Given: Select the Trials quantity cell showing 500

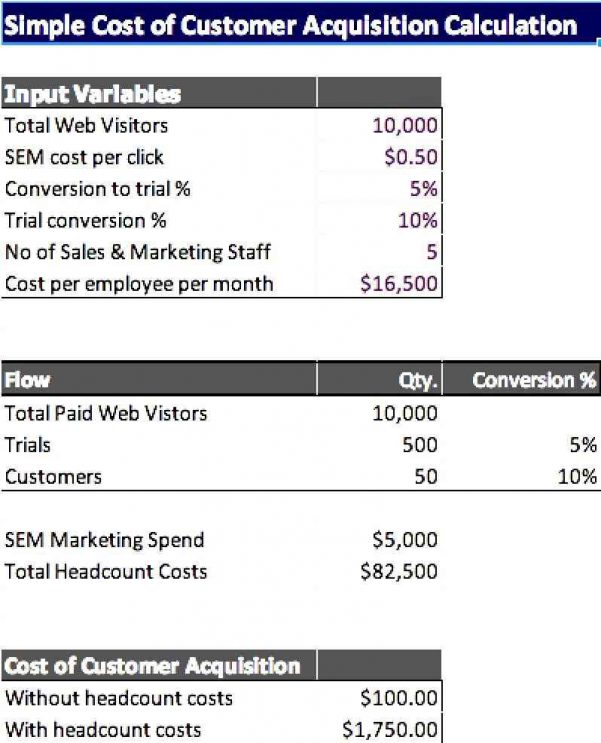Looking at the screenshot, I should click(x=379, y=444).
